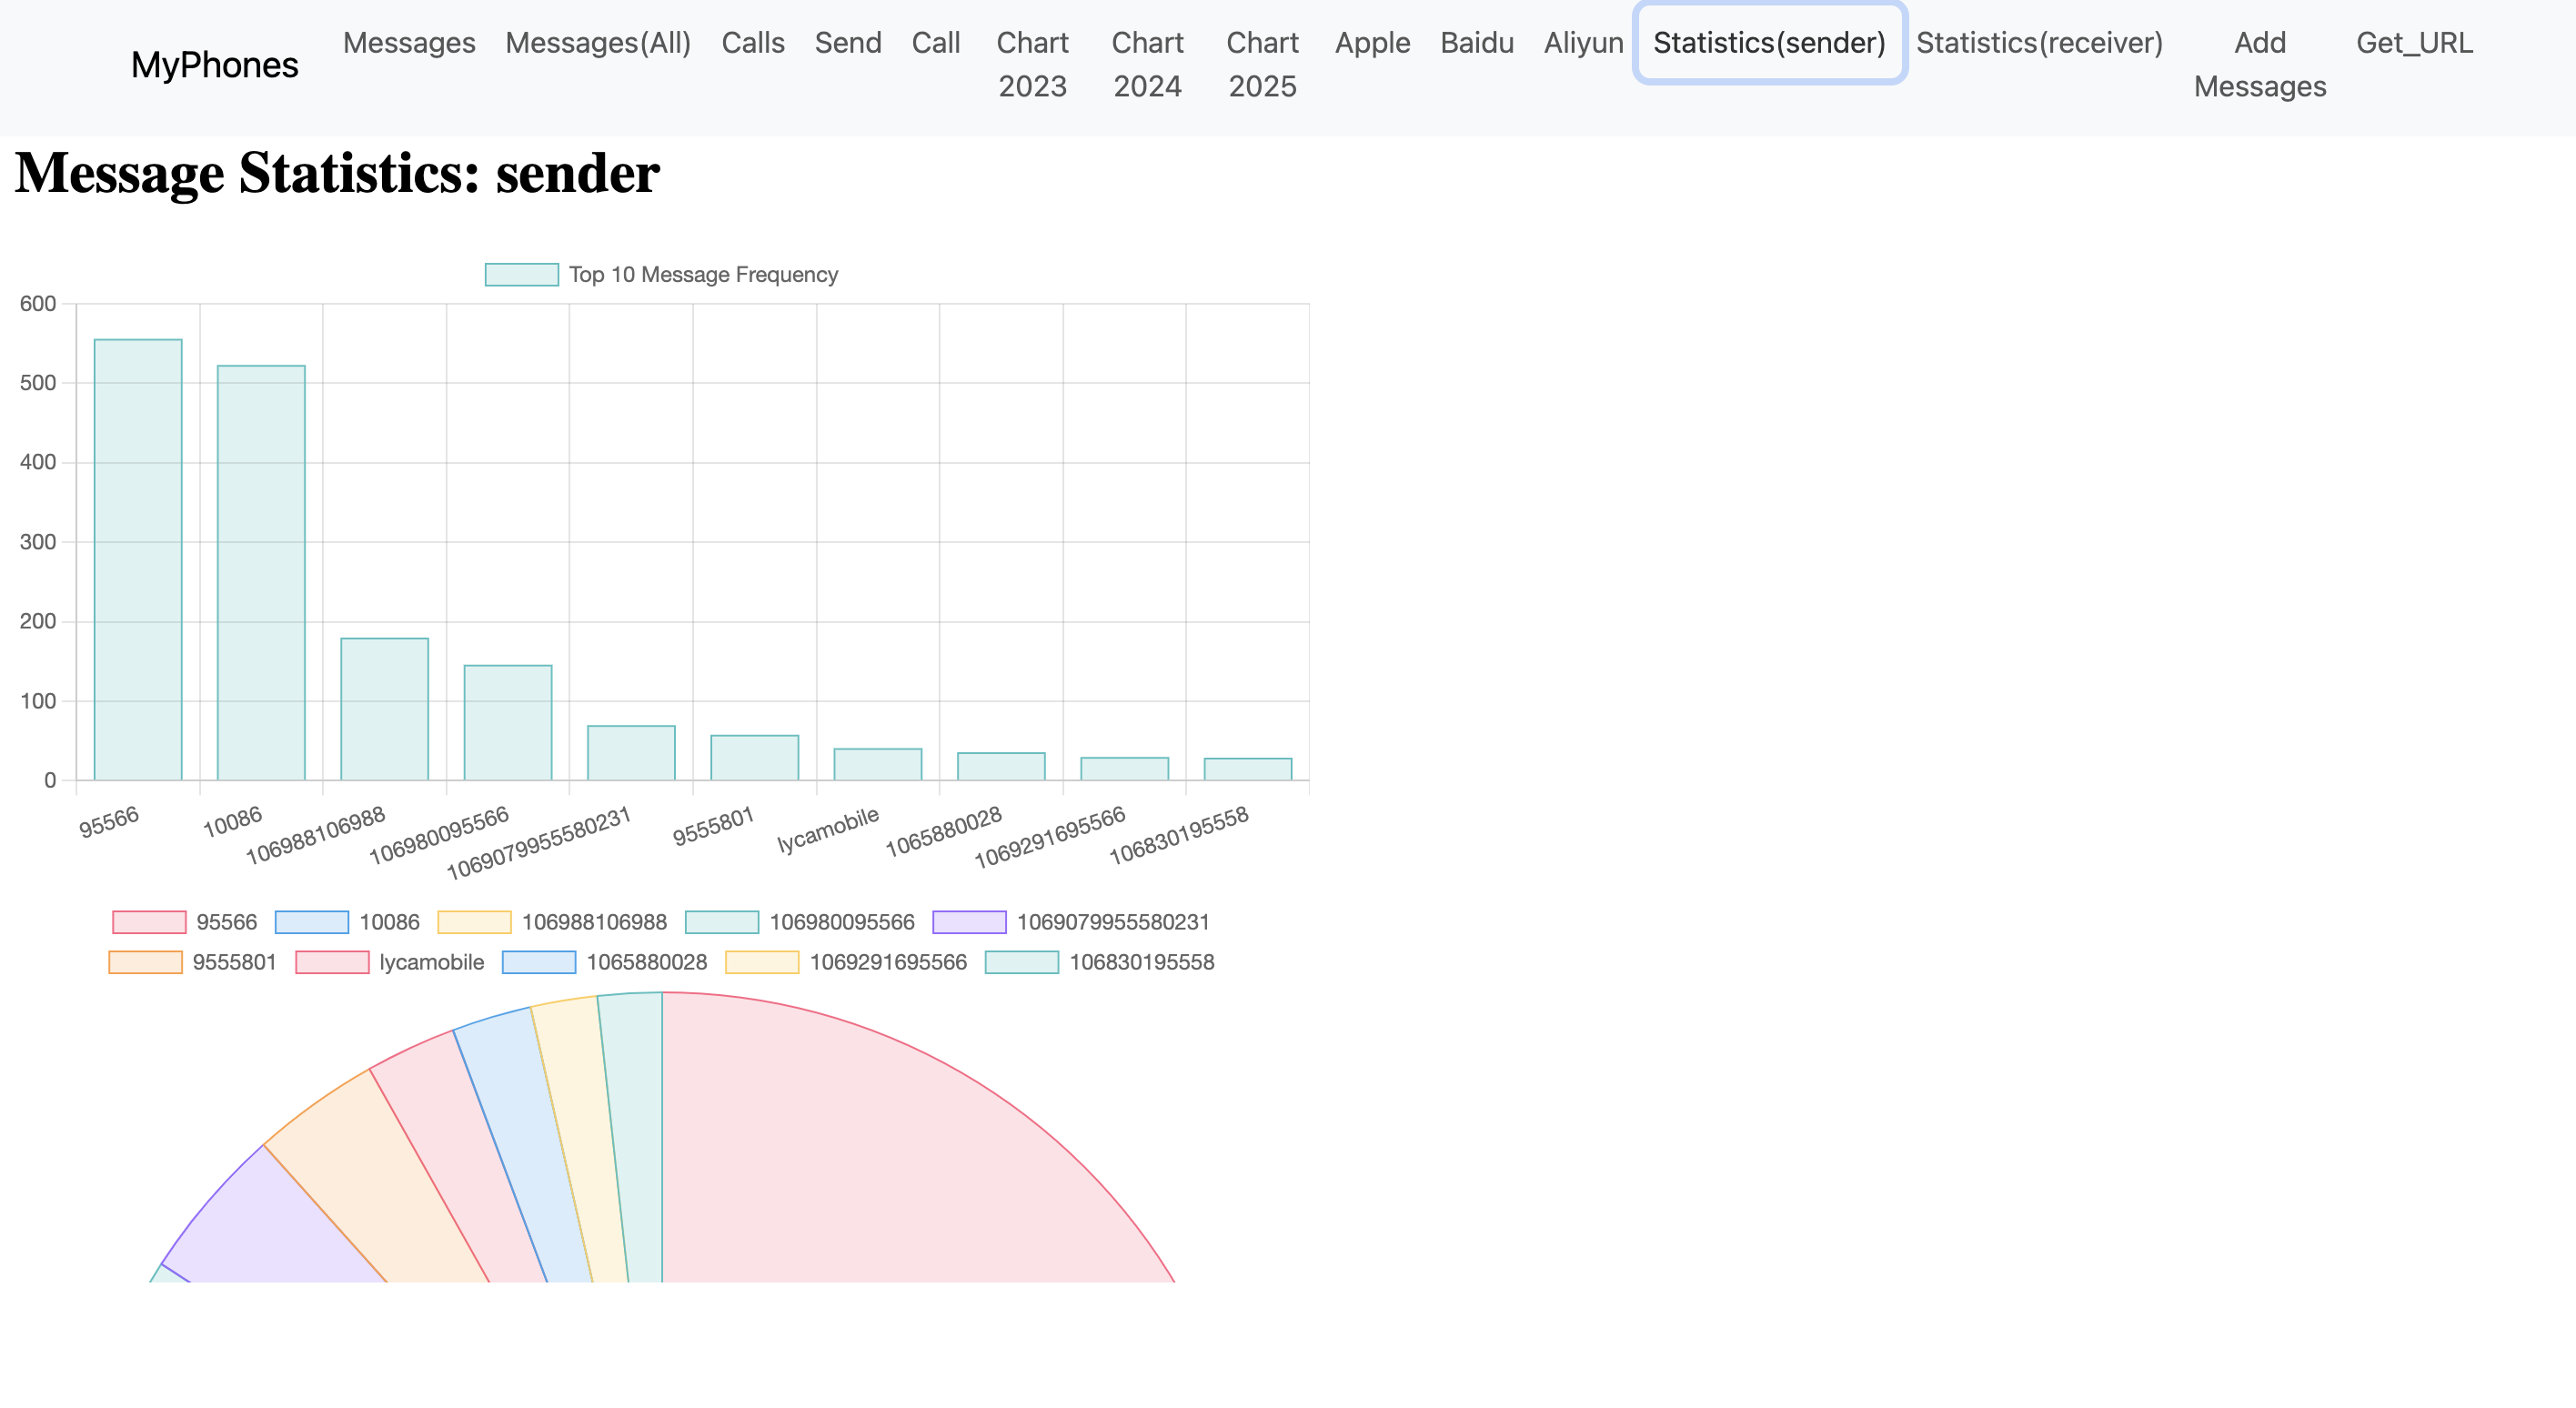The height and width of the screenshot is (1408, 2576).
Task: Click the Add Messages link
Action: click(2259, 64)
